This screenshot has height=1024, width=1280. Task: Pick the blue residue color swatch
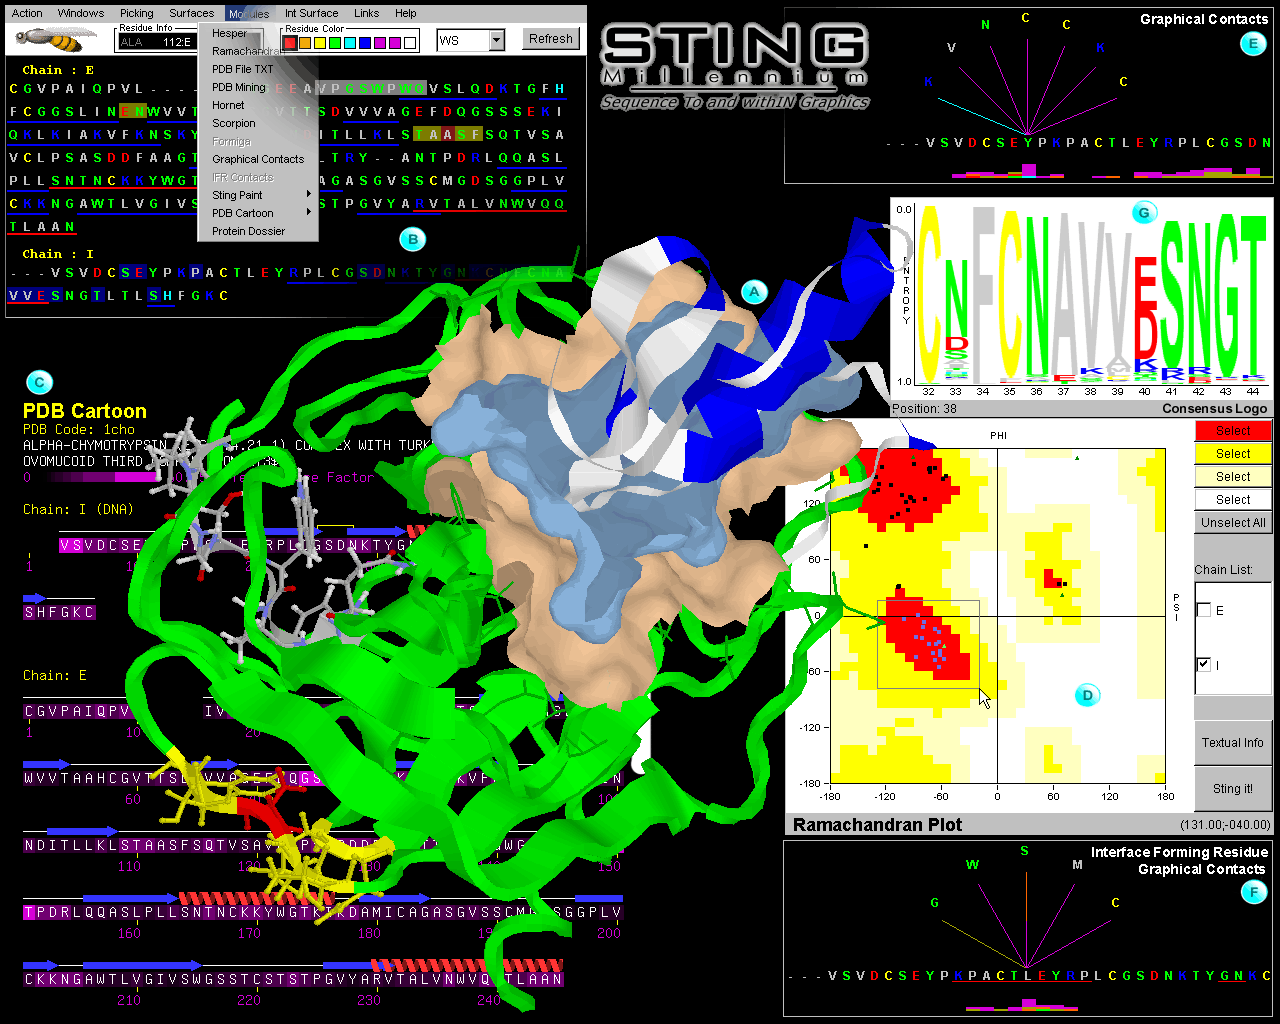coord(365,42)
